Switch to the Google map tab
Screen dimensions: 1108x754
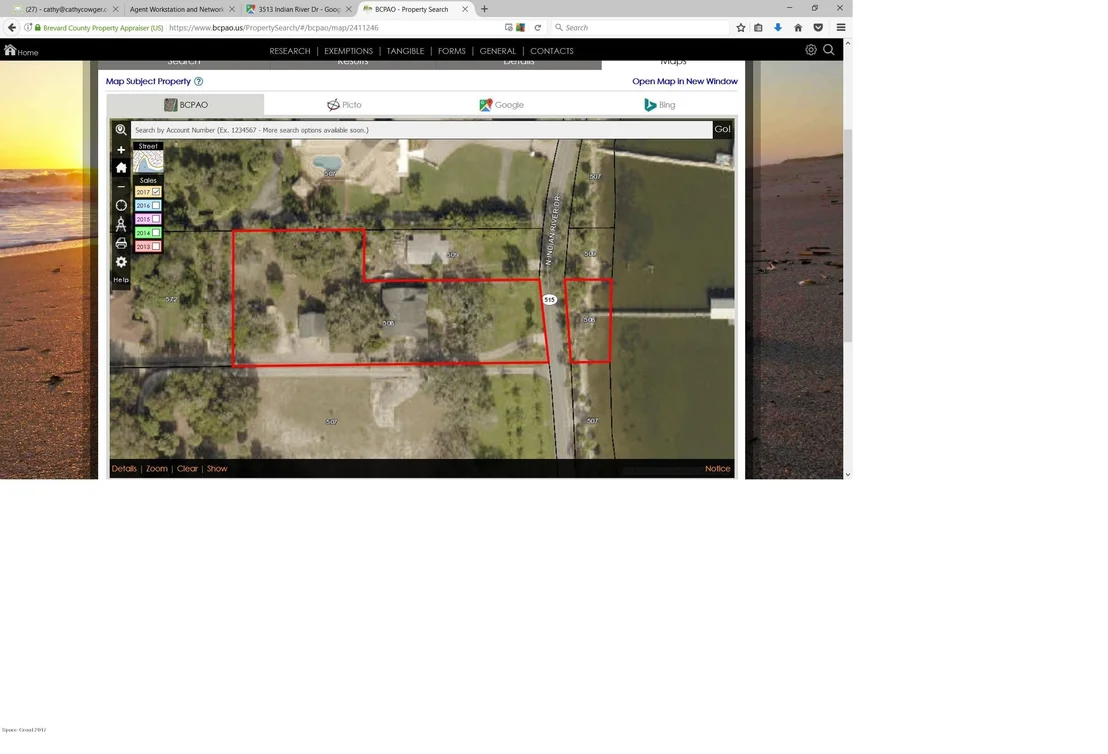pos(501,105)
